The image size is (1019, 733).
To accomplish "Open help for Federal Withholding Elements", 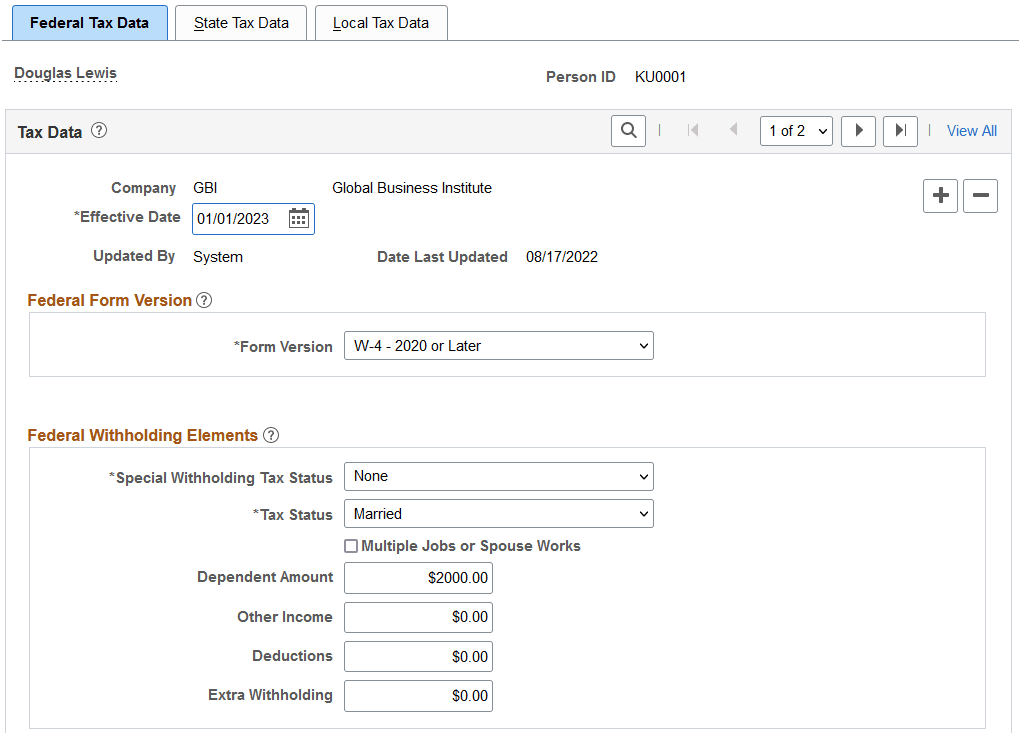I will [270, 435].
